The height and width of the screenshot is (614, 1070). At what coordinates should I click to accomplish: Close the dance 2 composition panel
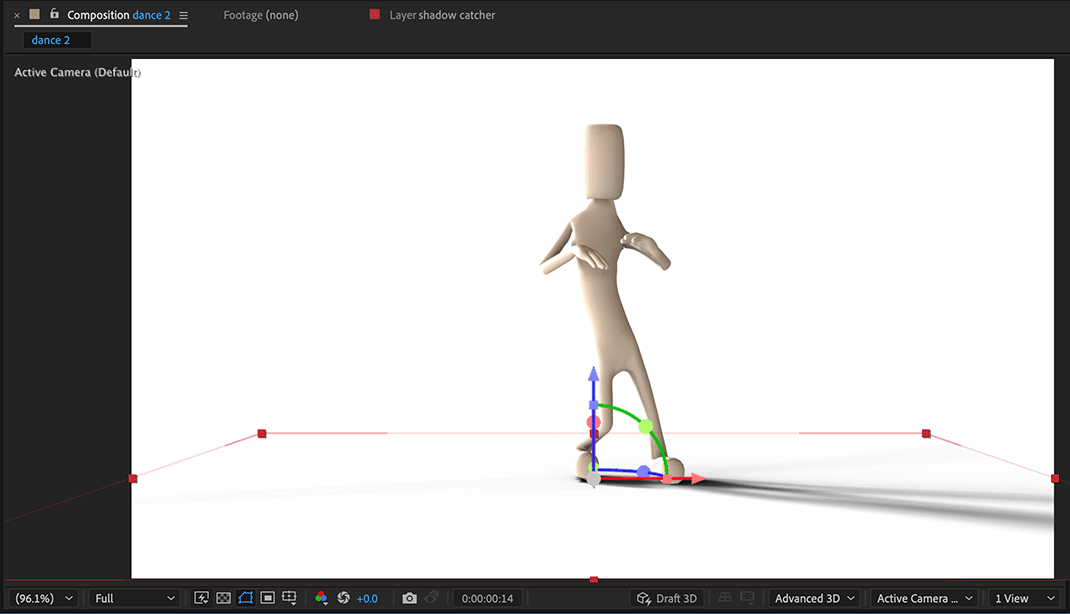click(17, 15)
